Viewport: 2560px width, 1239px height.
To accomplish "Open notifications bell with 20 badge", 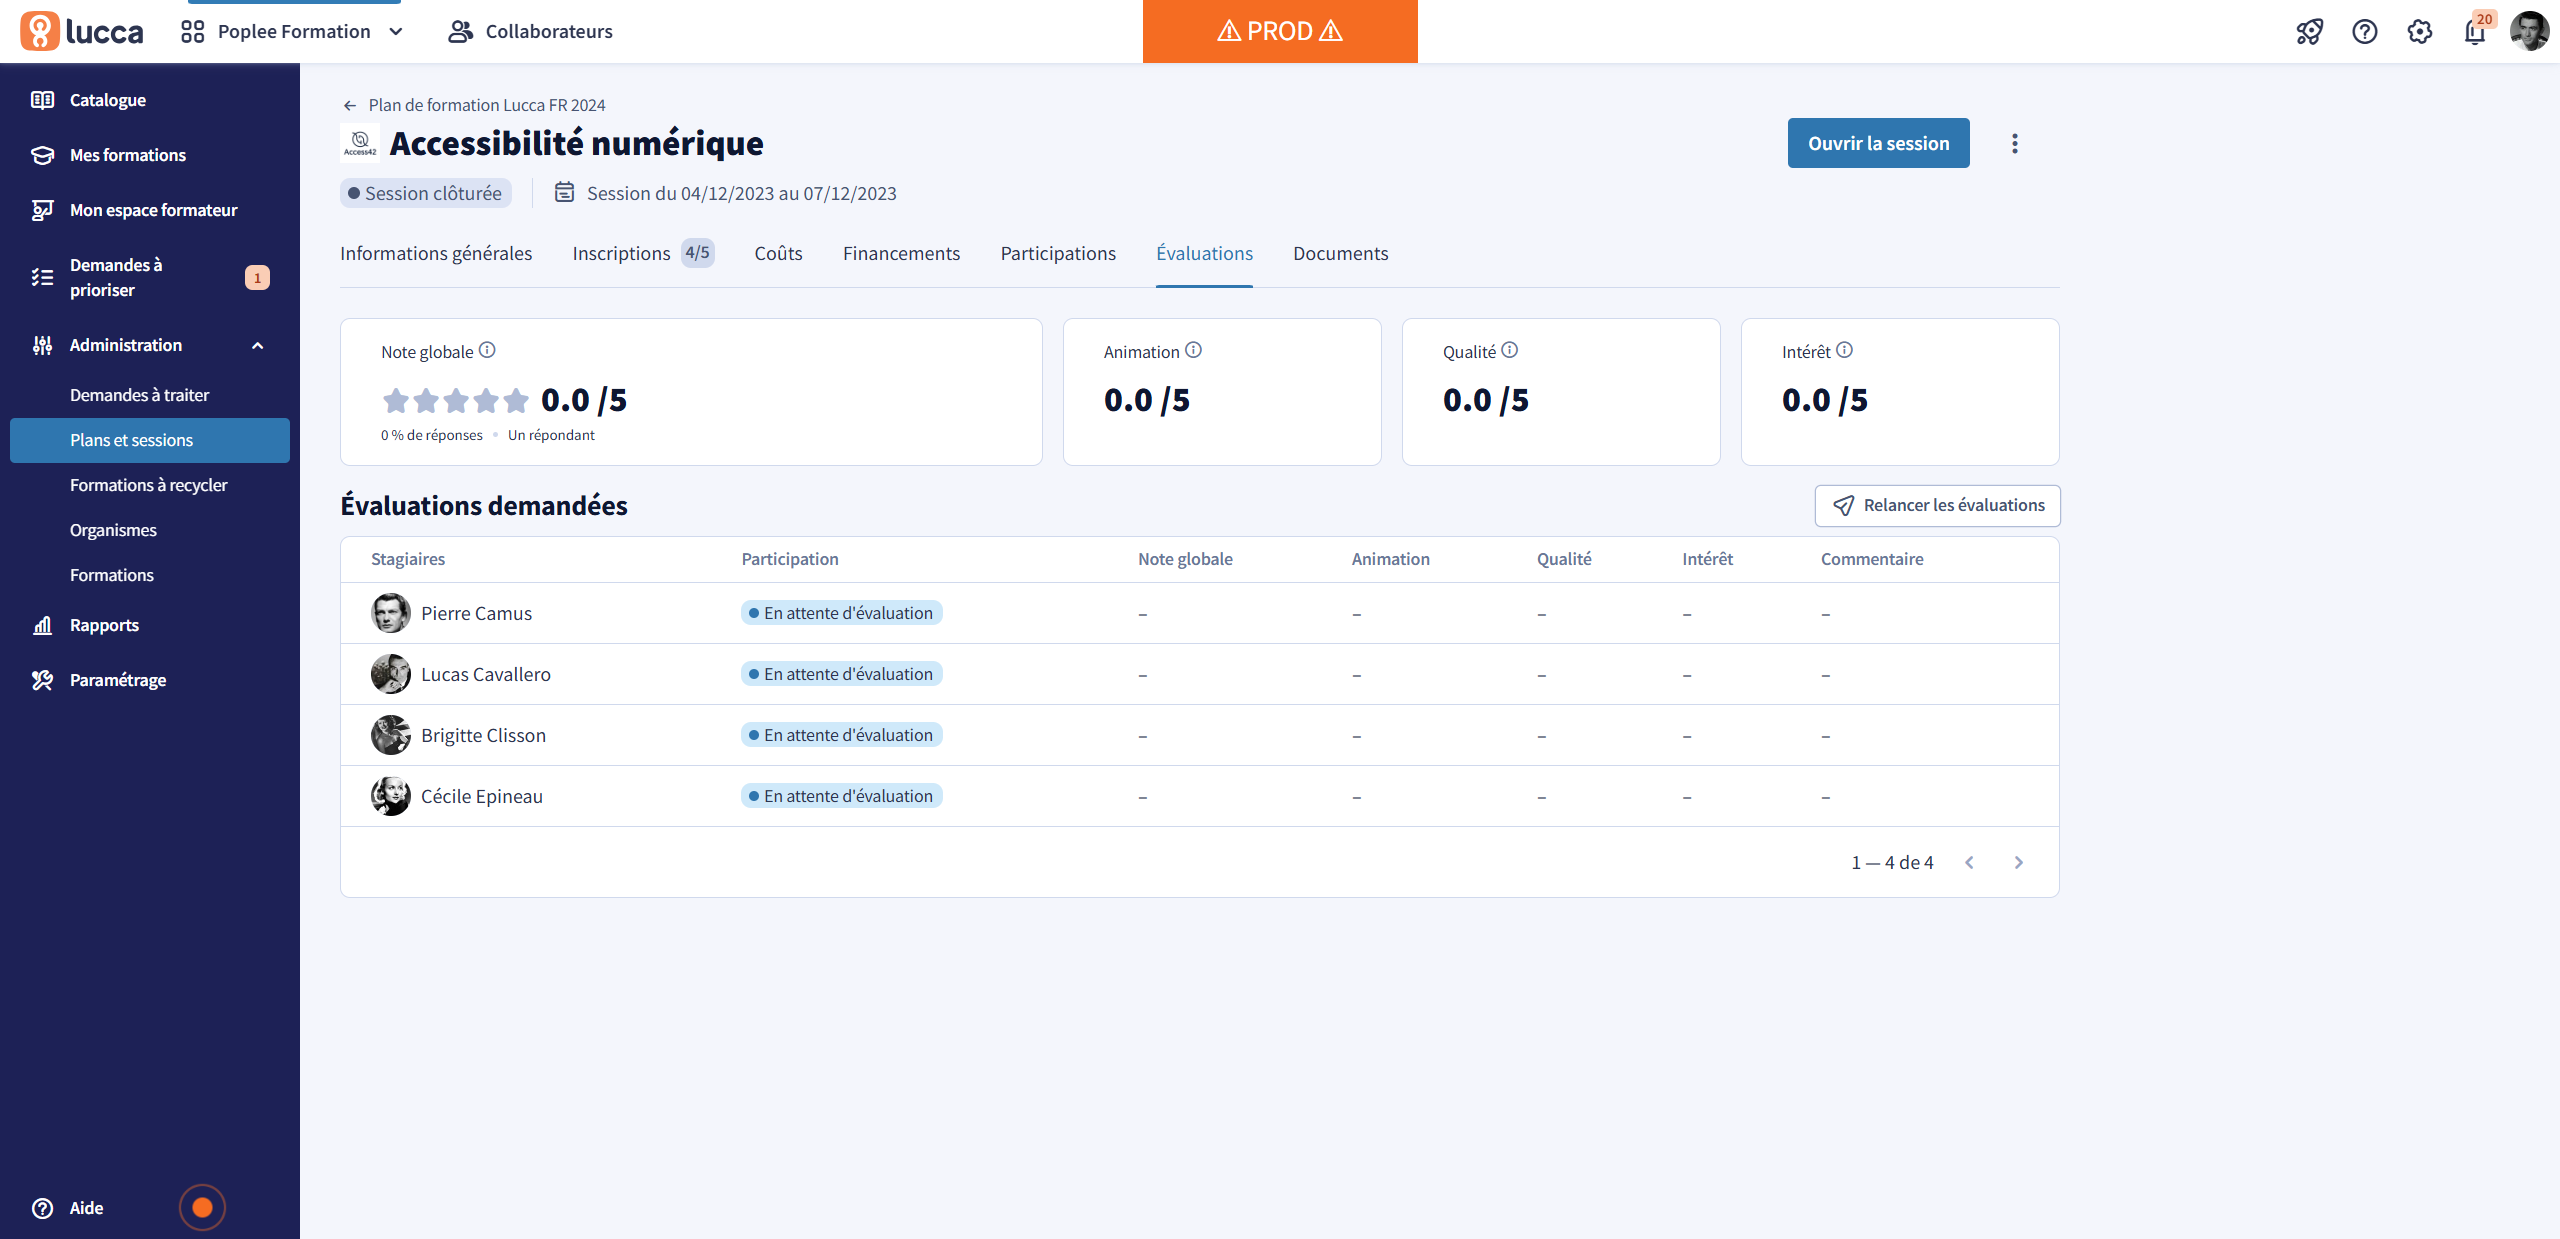I will pyautogui.click(x=2477, y=30).
